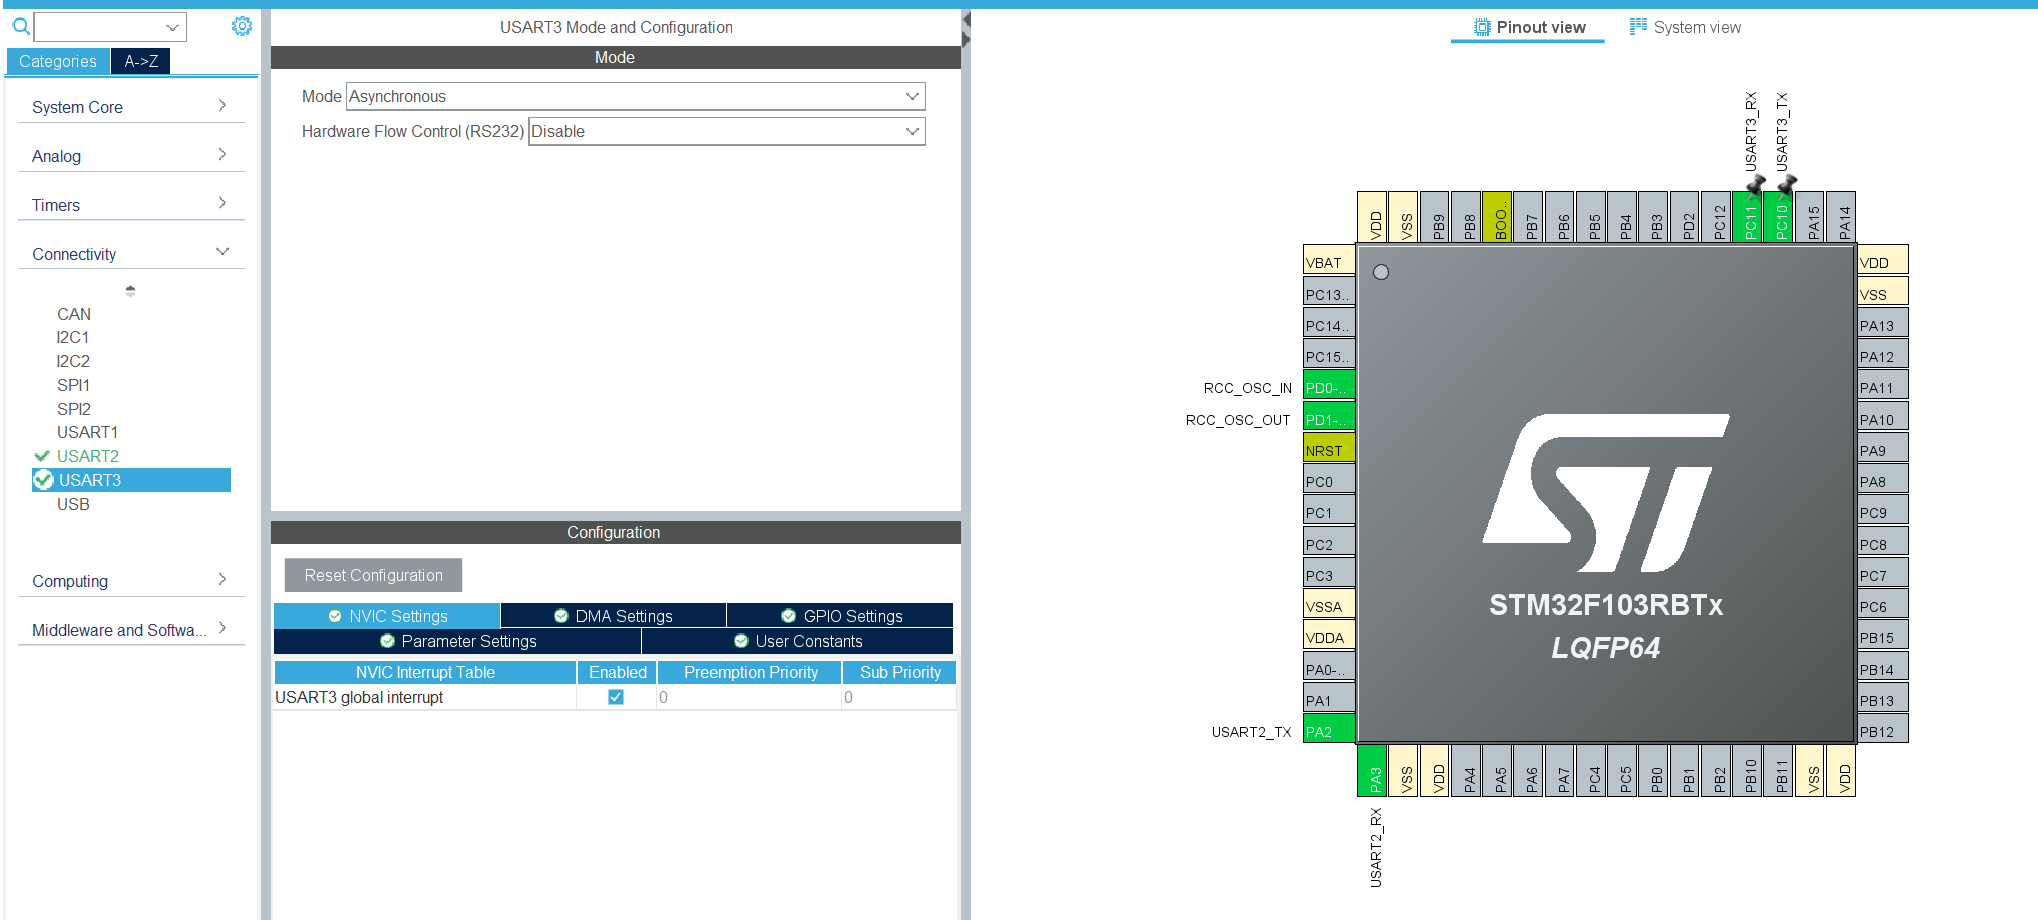Open the Parameter Settings tab
Image resolution: width=2038 pixels, height=920 pixels.
457,641
